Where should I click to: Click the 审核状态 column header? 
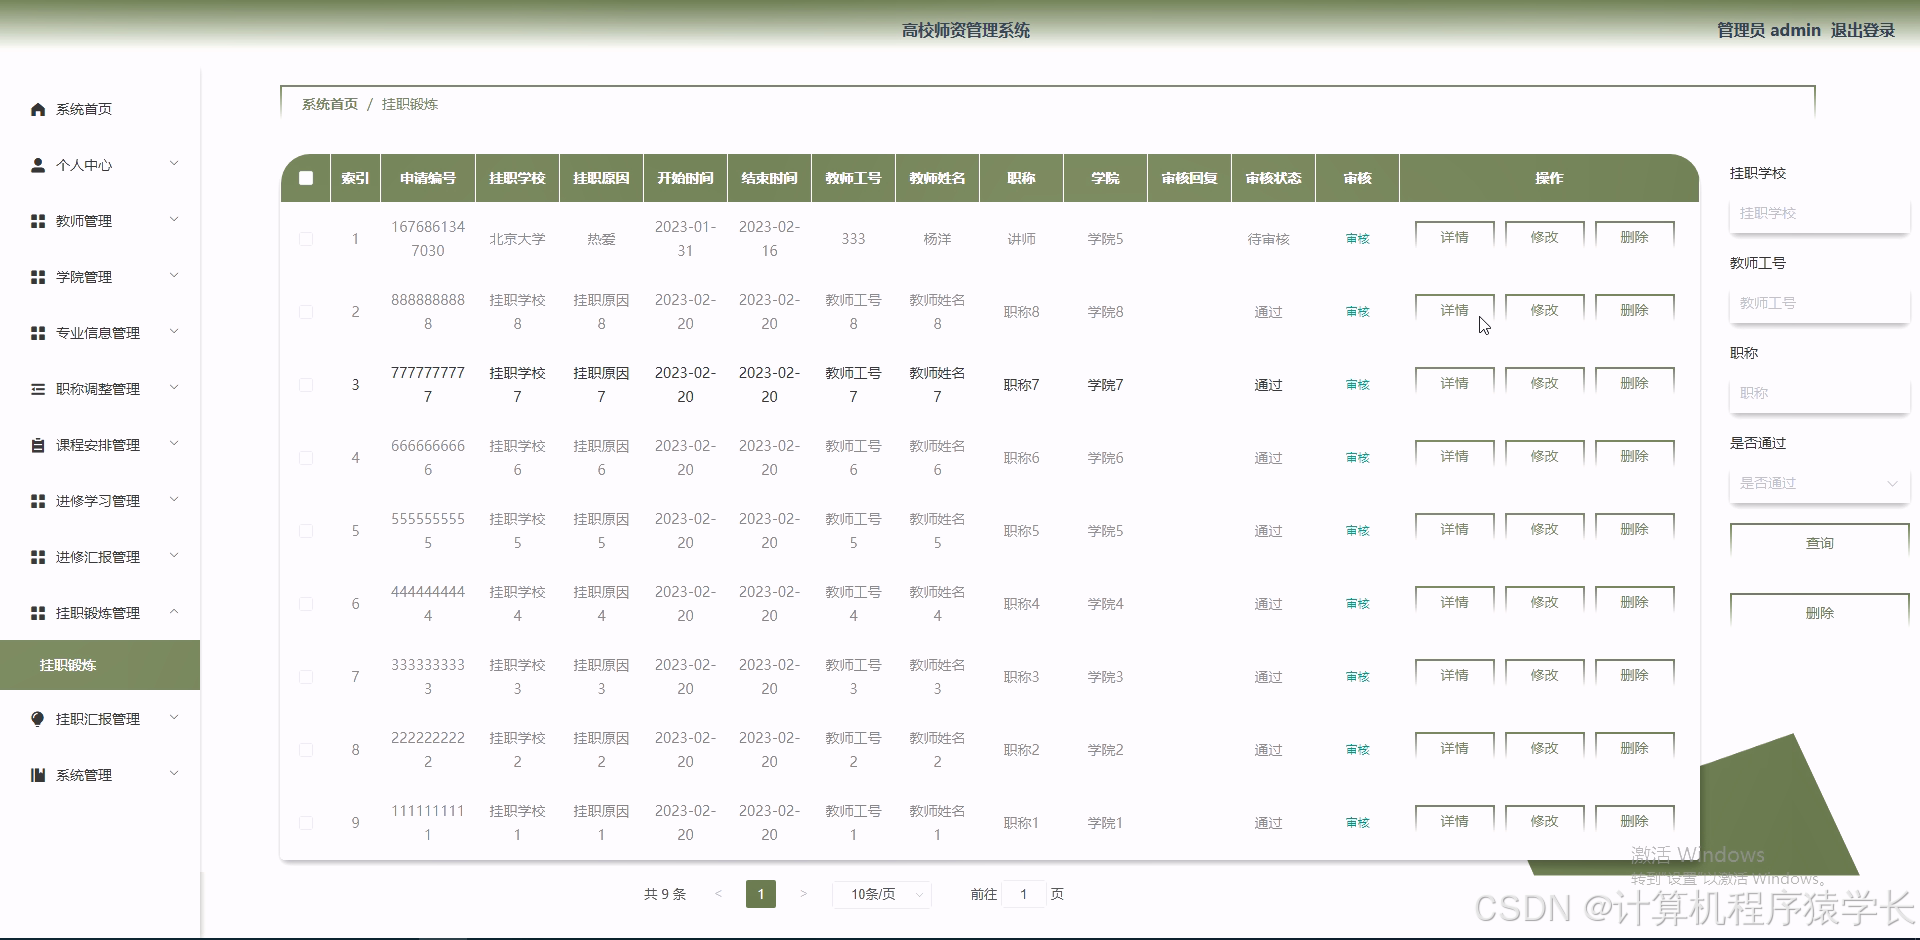(1273, 178)
